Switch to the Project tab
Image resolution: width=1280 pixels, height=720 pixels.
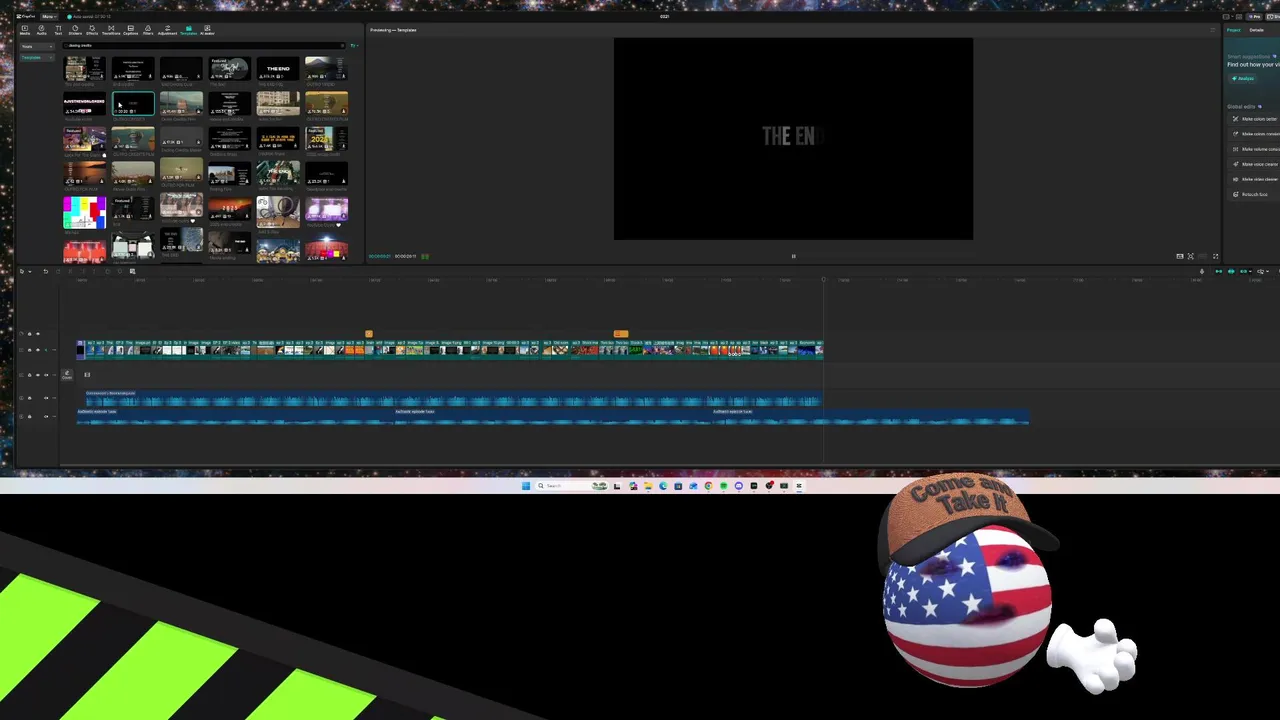(1233, 30)
